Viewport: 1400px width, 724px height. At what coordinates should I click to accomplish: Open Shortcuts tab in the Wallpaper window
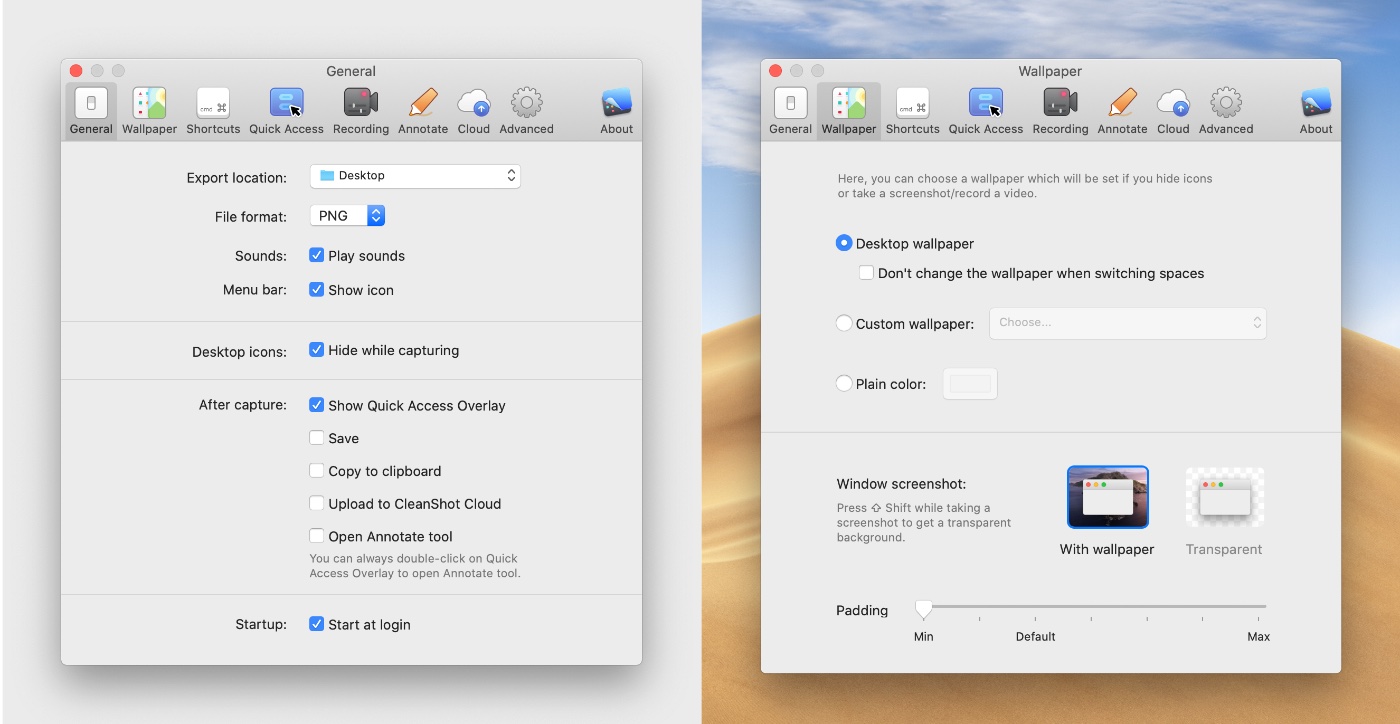pyautogui.click(x=912, y=111)
